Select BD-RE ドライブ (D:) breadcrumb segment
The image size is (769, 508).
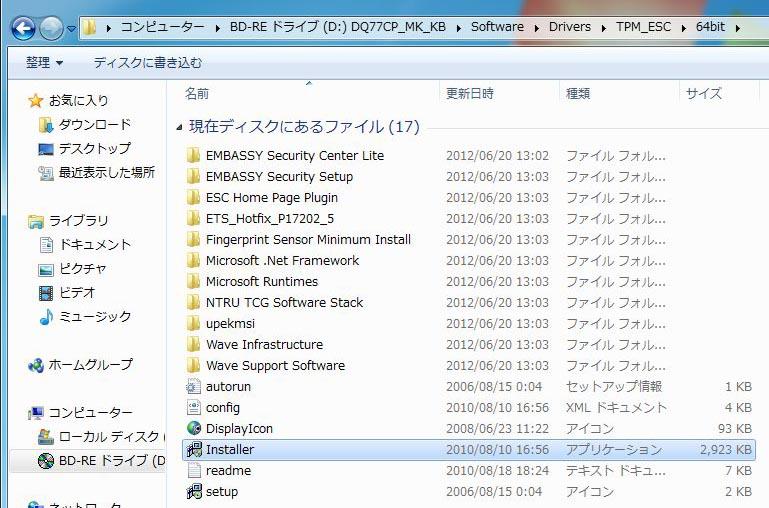[337, 27]
